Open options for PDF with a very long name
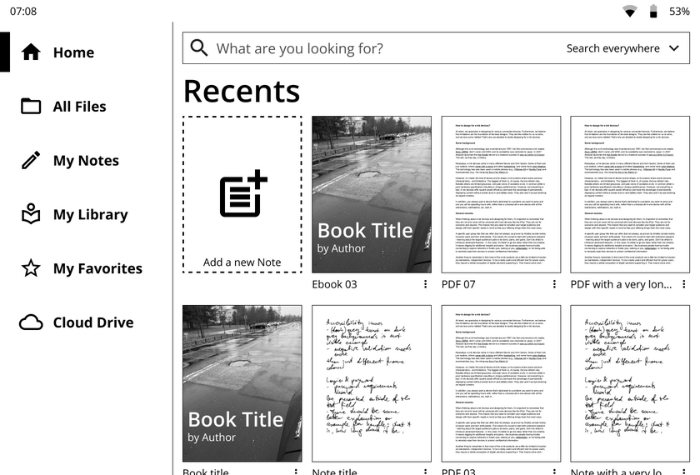The height and width of the screenshot is (475, 700). point(684,284)
